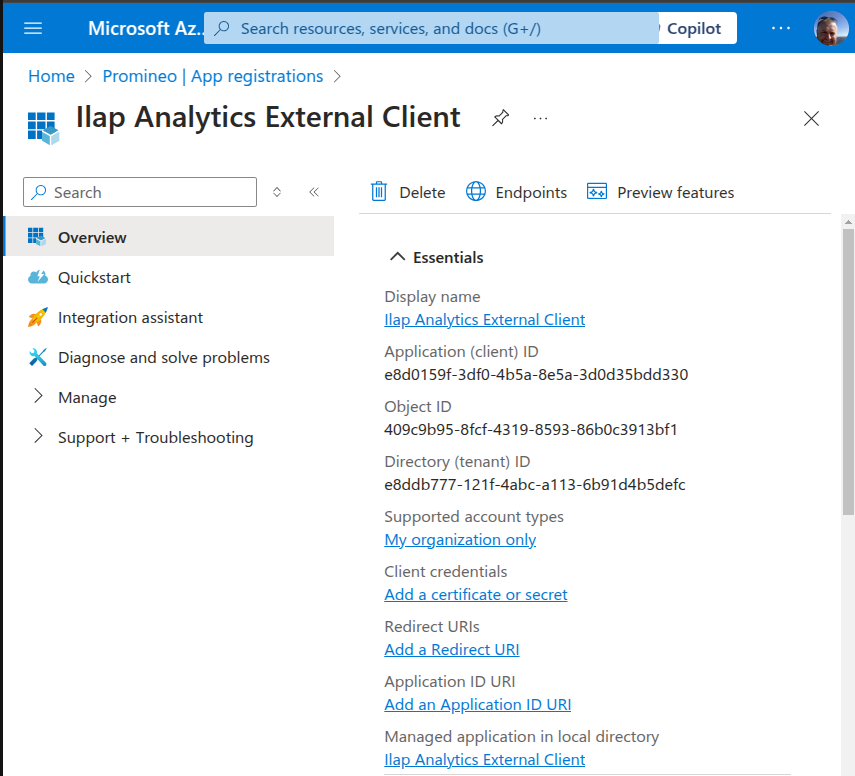Image resolution: width=855 pixels, height=776 pixels.
Task: Close the app registration blade
Action: pyautogui.click(x=811, y=118)
